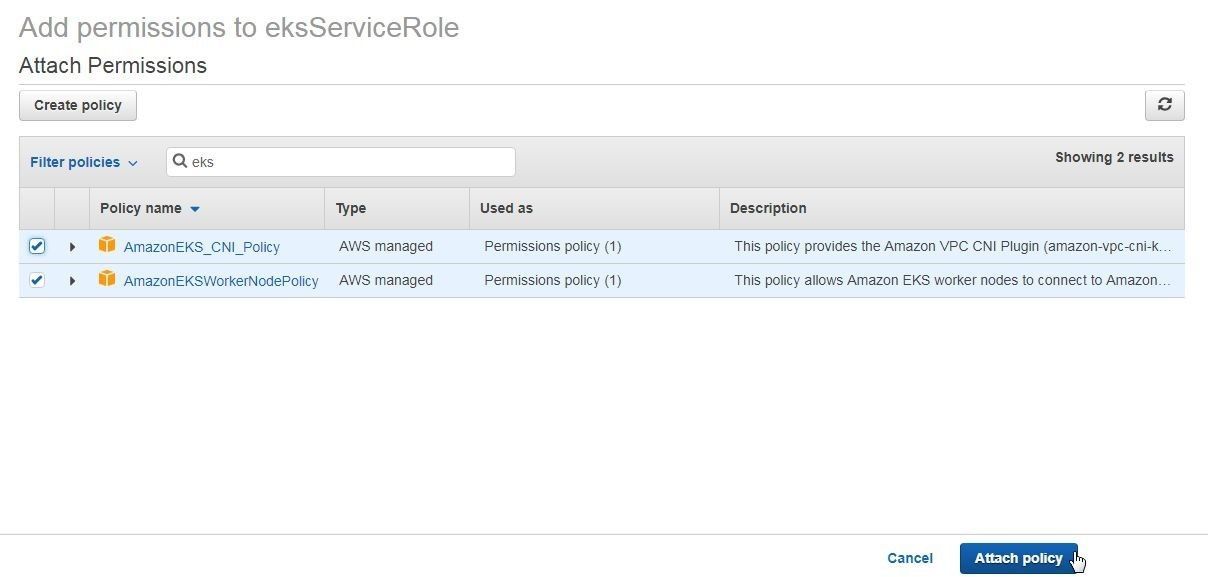Click the orange box icon beside AmazonEKSWorkerNodePolicy
1208x577 pixels.
(x=107, y=279)
